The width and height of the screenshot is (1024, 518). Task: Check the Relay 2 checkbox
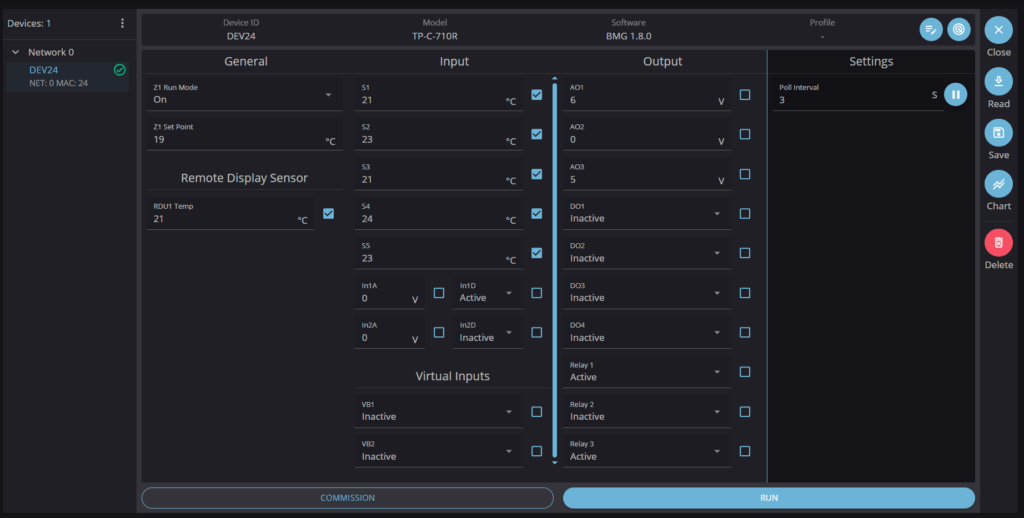(x=744, y=412)
